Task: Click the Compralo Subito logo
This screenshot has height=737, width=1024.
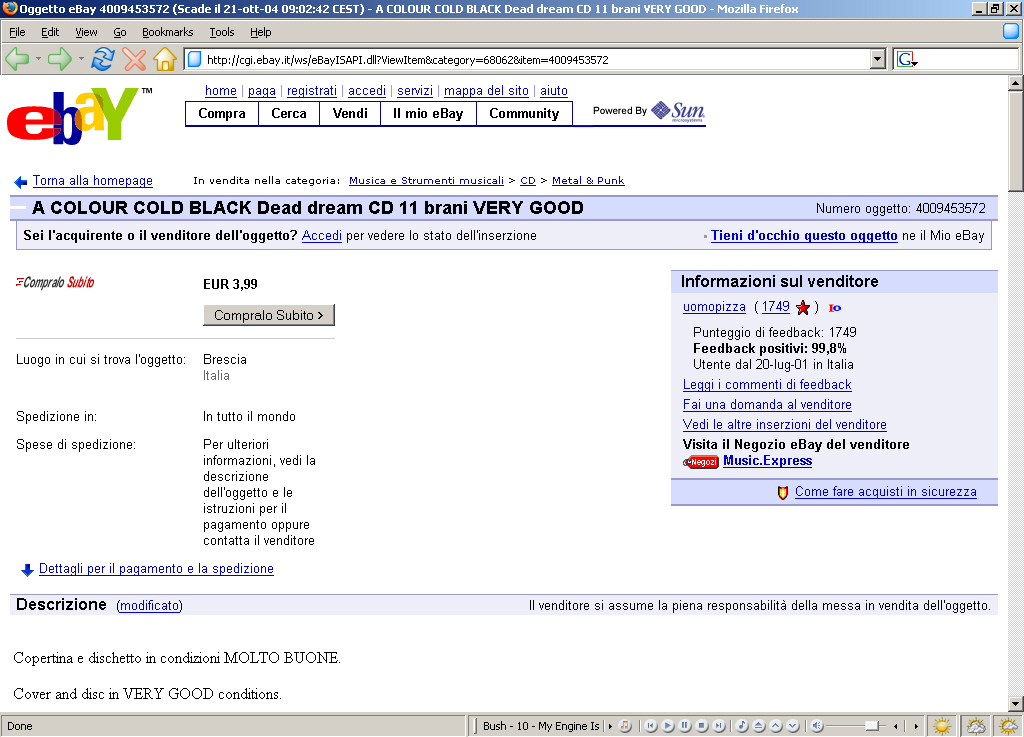Action: tap(55, 282)
